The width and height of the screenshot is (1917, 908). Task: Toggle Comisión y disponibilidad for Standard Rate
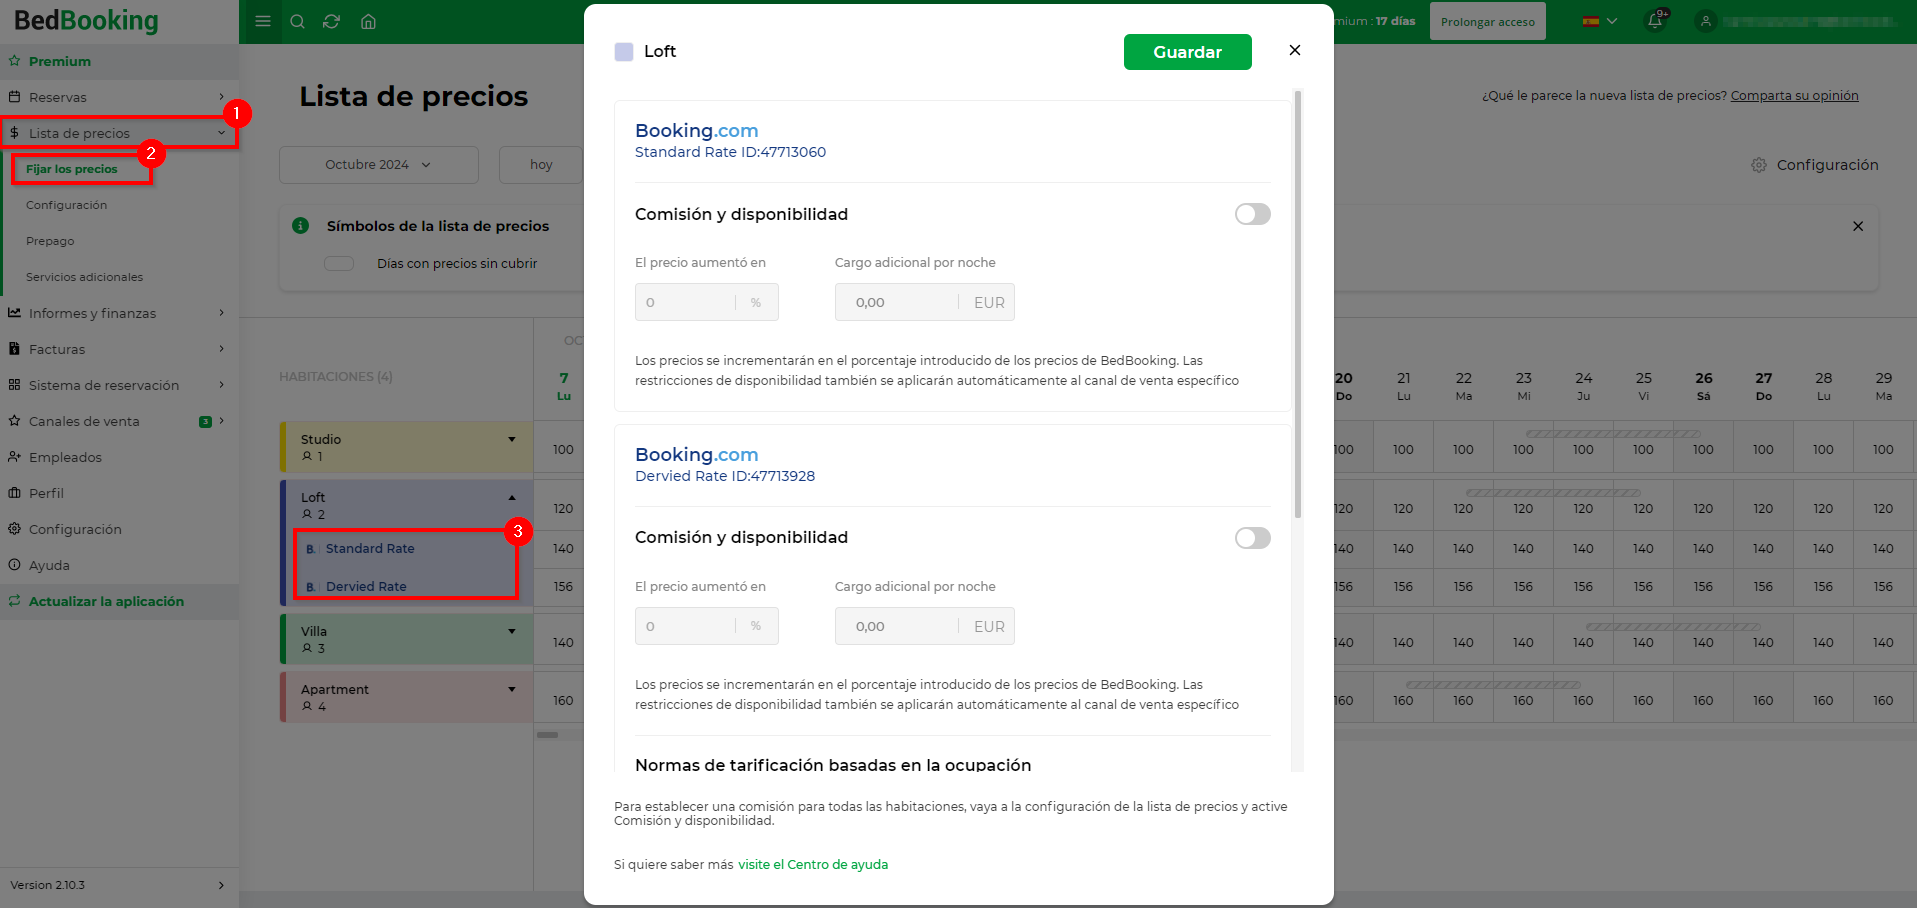click(x=1253, y=214)
